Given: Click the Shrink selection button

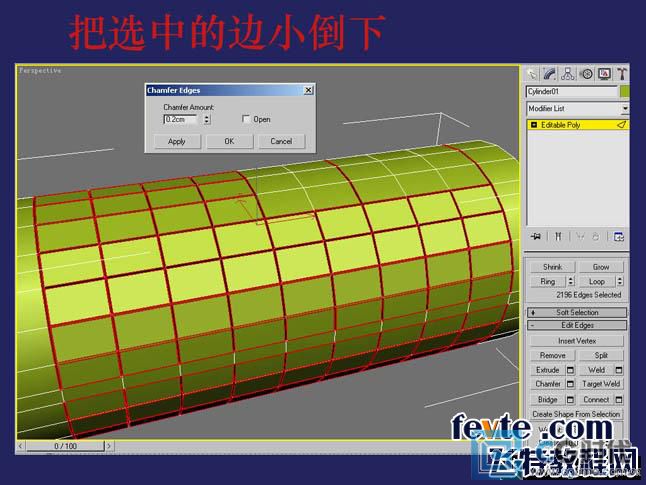Looking at the screenshot, I should pyautogui.click(x=552, y=267).
